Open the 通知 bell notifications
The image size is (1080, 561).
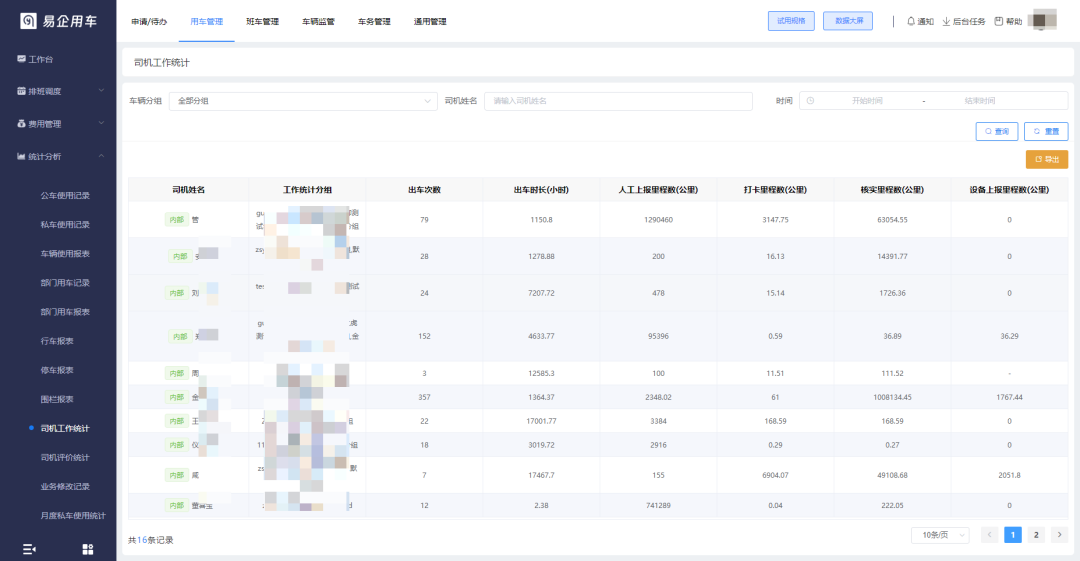919,21
